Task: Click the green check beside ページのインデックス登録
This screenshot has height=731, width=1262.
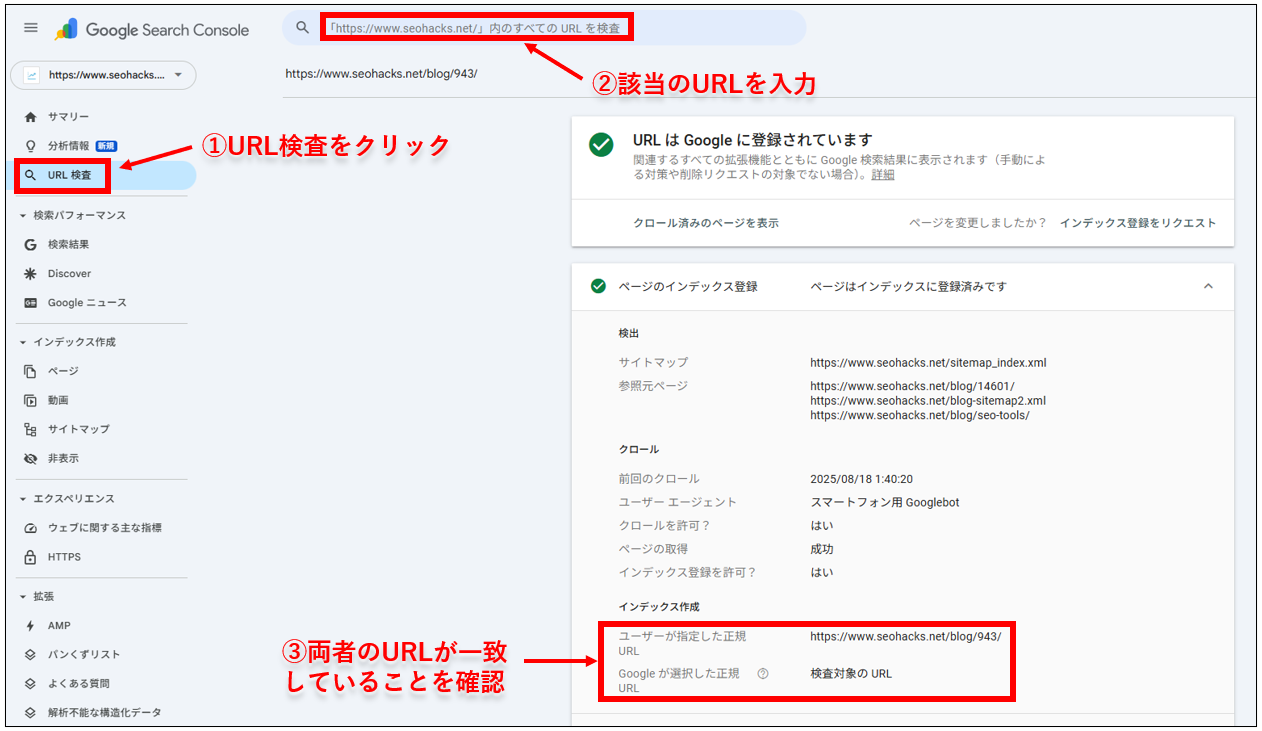Action: (598, 286)
